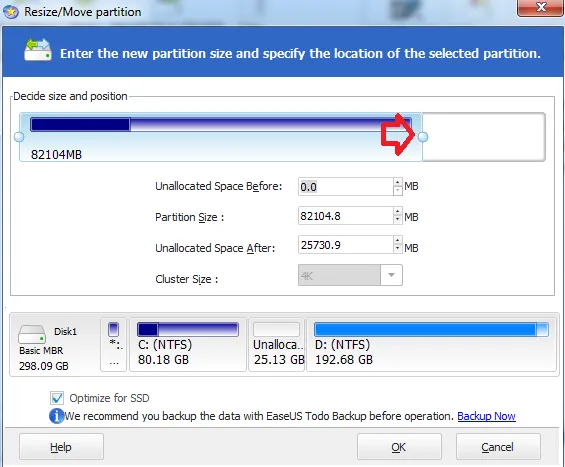The image size is (565, 467).
Task: Click the Optimize for SSD label
Action: click(109, 398)
